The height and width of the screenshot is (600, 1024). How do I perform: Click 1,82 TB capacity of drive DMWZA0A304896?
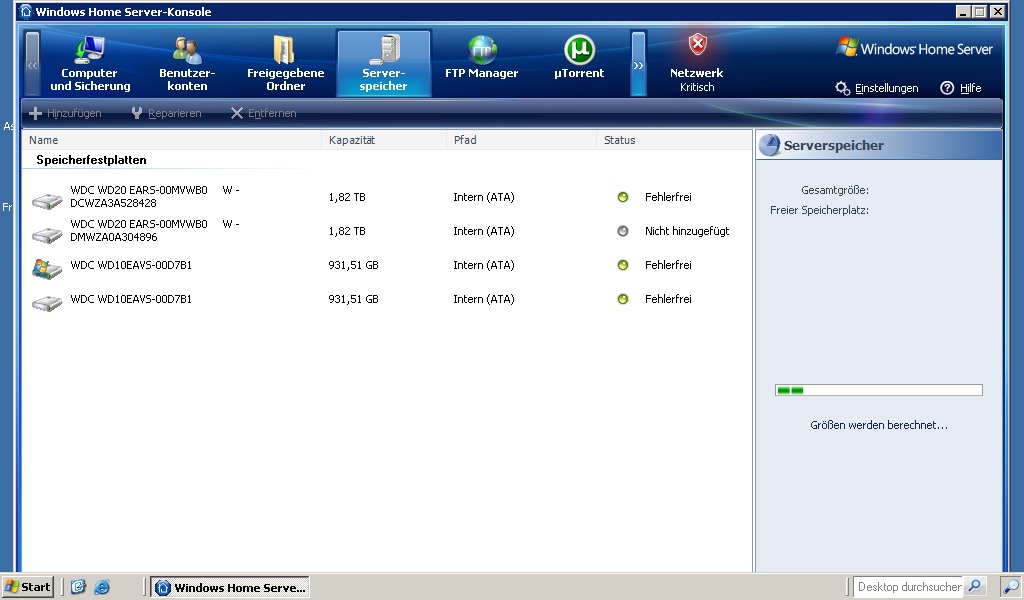347,231
